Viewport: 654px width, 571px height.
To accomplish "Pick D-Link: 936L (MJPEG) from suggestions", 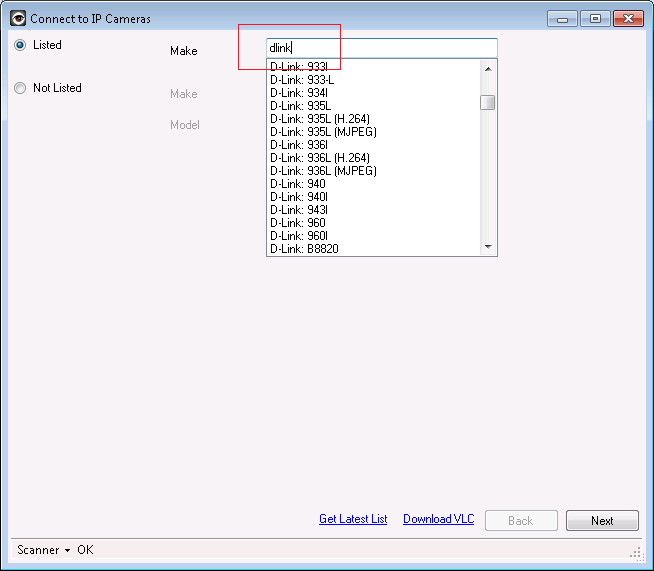I will point(322,171).
